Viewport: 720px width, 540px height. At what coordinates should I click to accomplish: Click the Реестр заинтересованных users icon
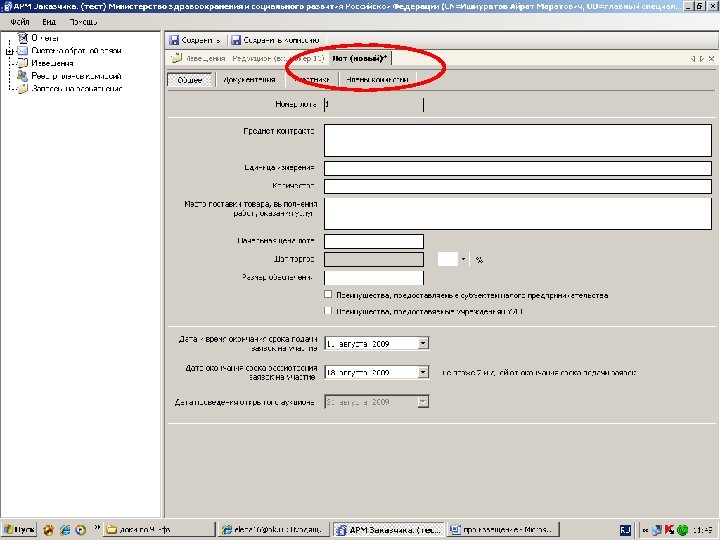click(x=22, y=76)
